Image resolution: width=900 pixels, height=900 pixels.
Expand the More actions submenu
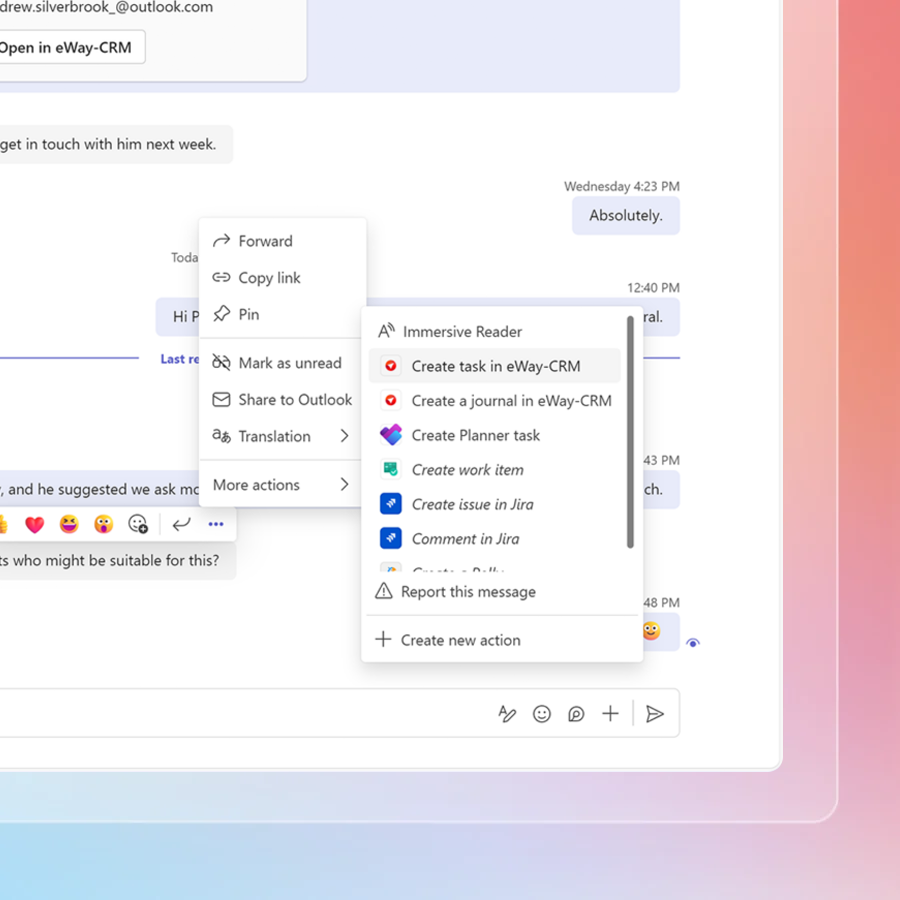[282, 485]
